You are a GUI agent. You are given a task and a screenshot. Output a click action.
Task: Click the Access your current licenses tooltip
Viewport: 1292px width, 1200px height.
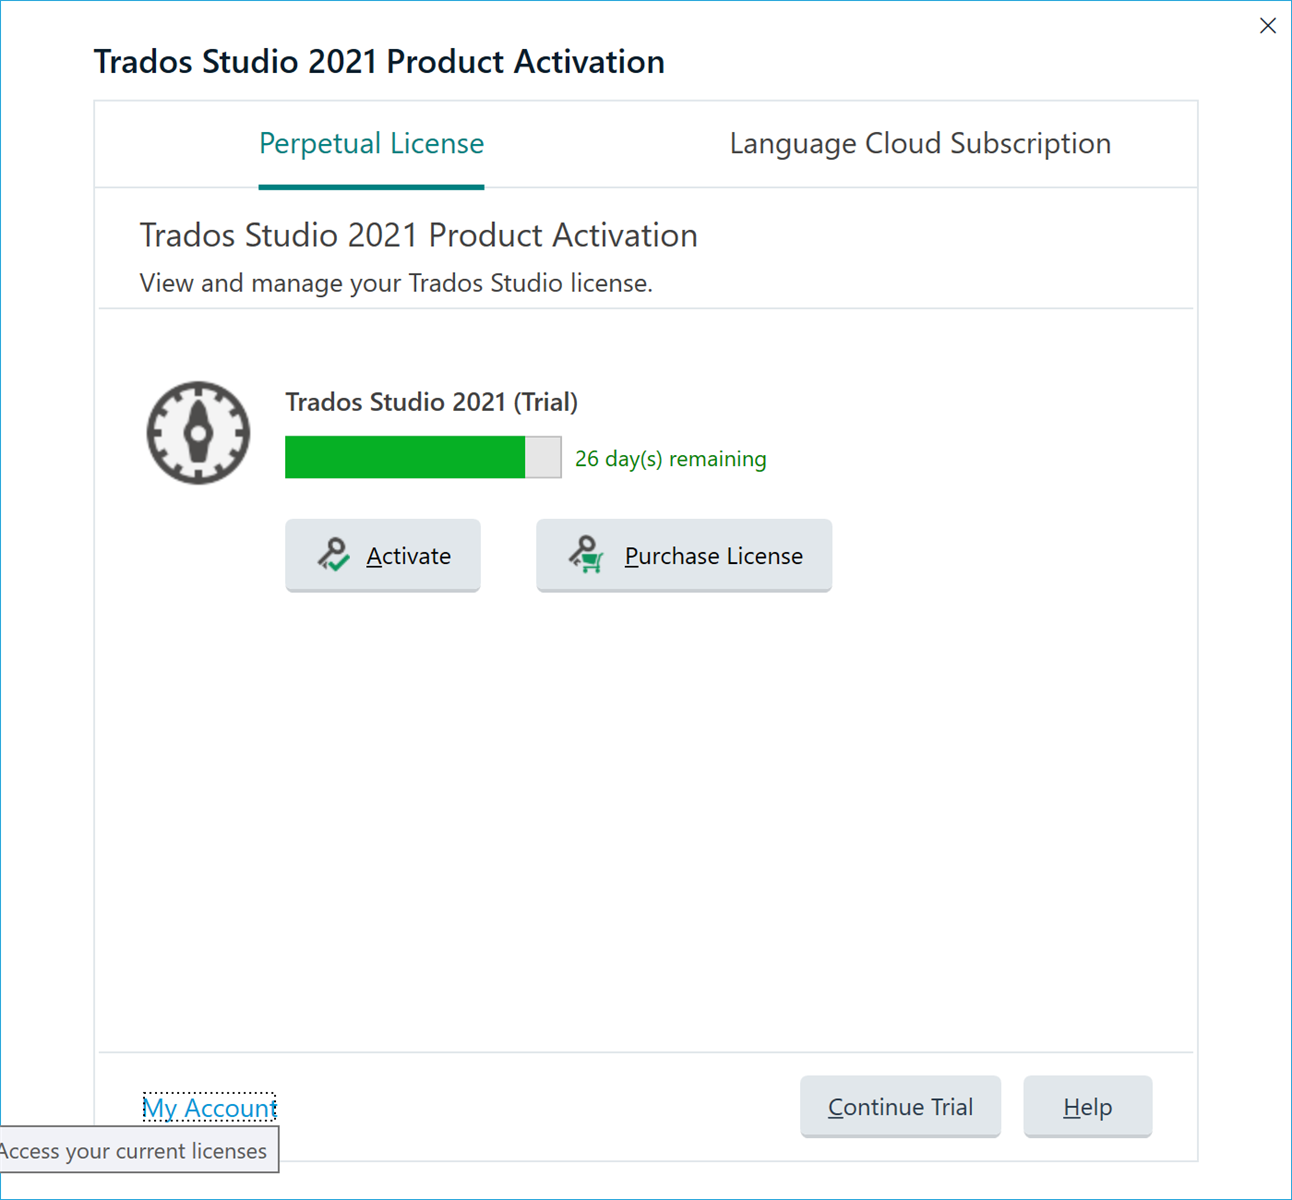pyautogui.click(x=139, y=1151)
